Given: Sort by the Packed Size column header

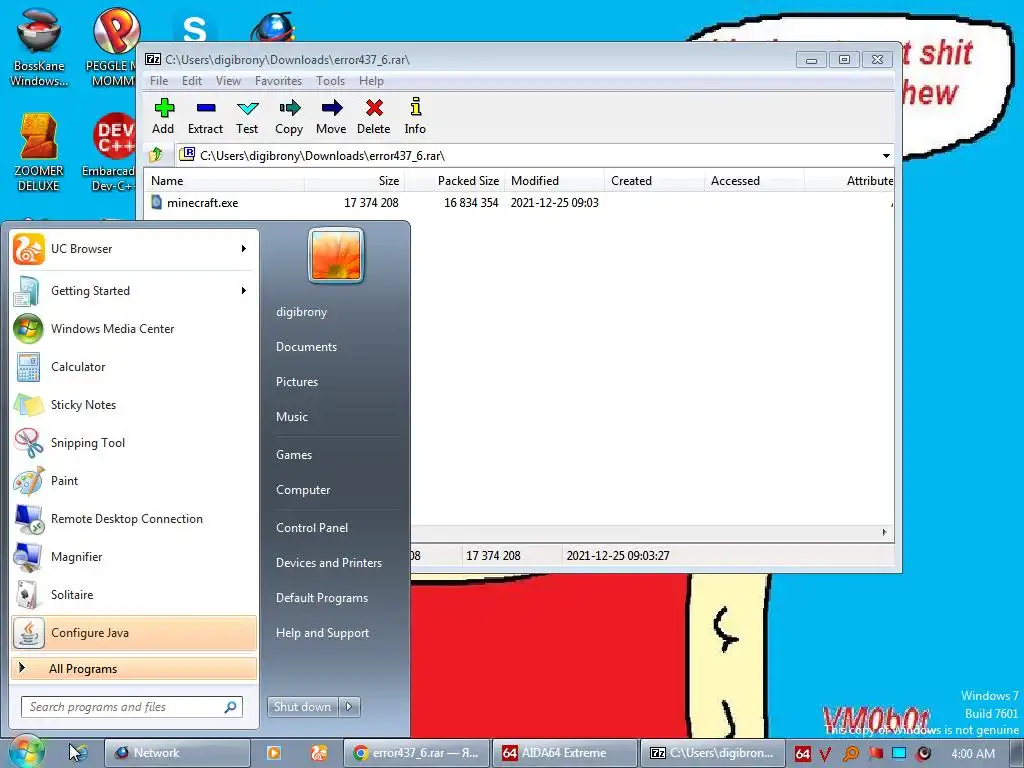Looking at the screenshot, I should tap(455, 181).
